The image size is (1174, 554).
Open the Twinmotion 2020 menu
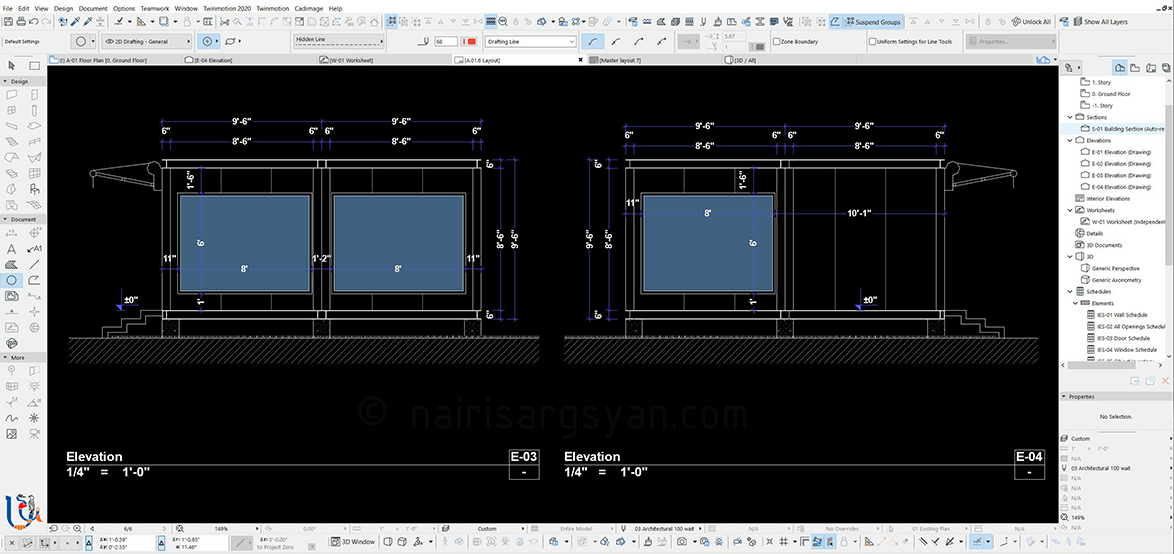(227, 7)
